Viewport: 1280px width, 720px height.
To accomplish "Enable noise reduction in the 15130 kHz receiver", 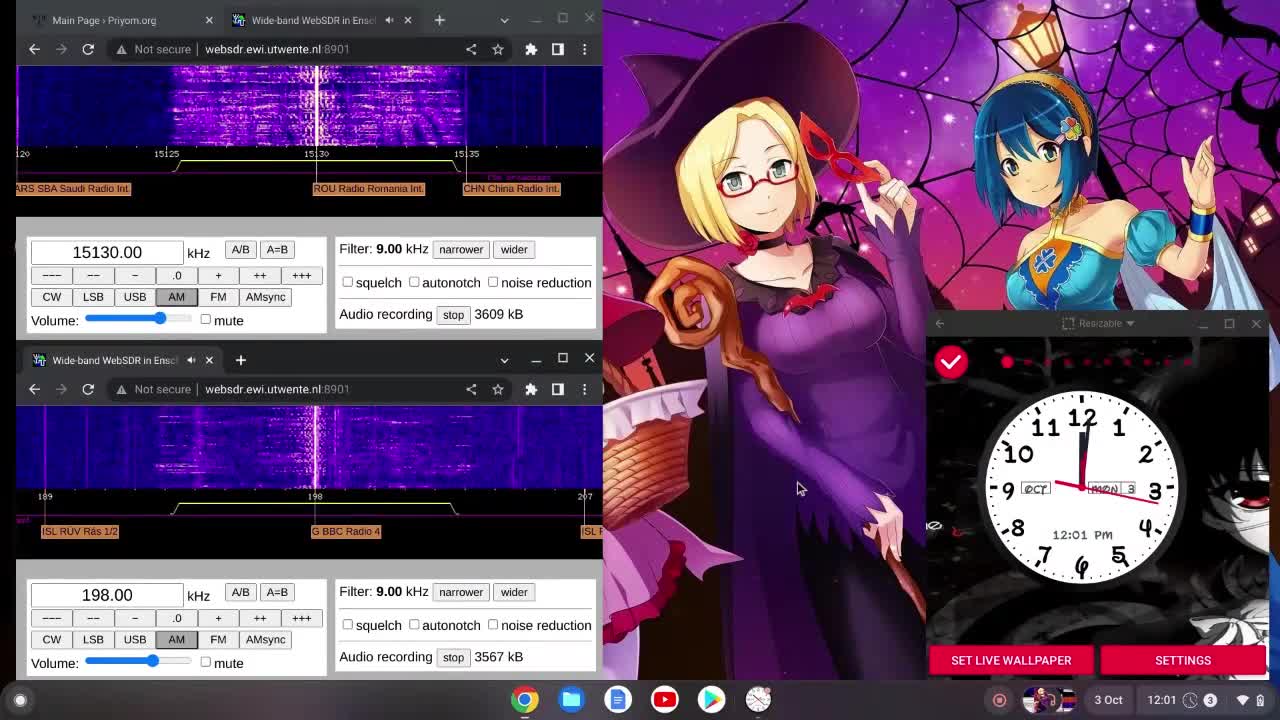I will (493, 282).
